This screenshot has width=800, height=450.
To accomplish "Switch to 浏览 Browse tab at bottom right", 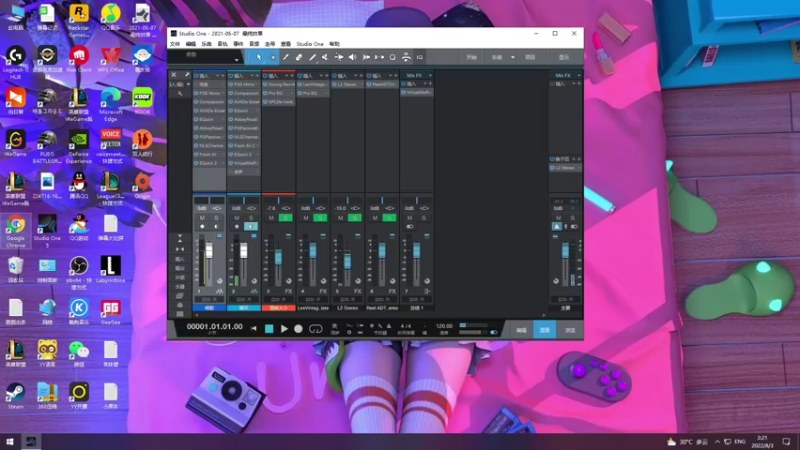I will click(570, 330).
